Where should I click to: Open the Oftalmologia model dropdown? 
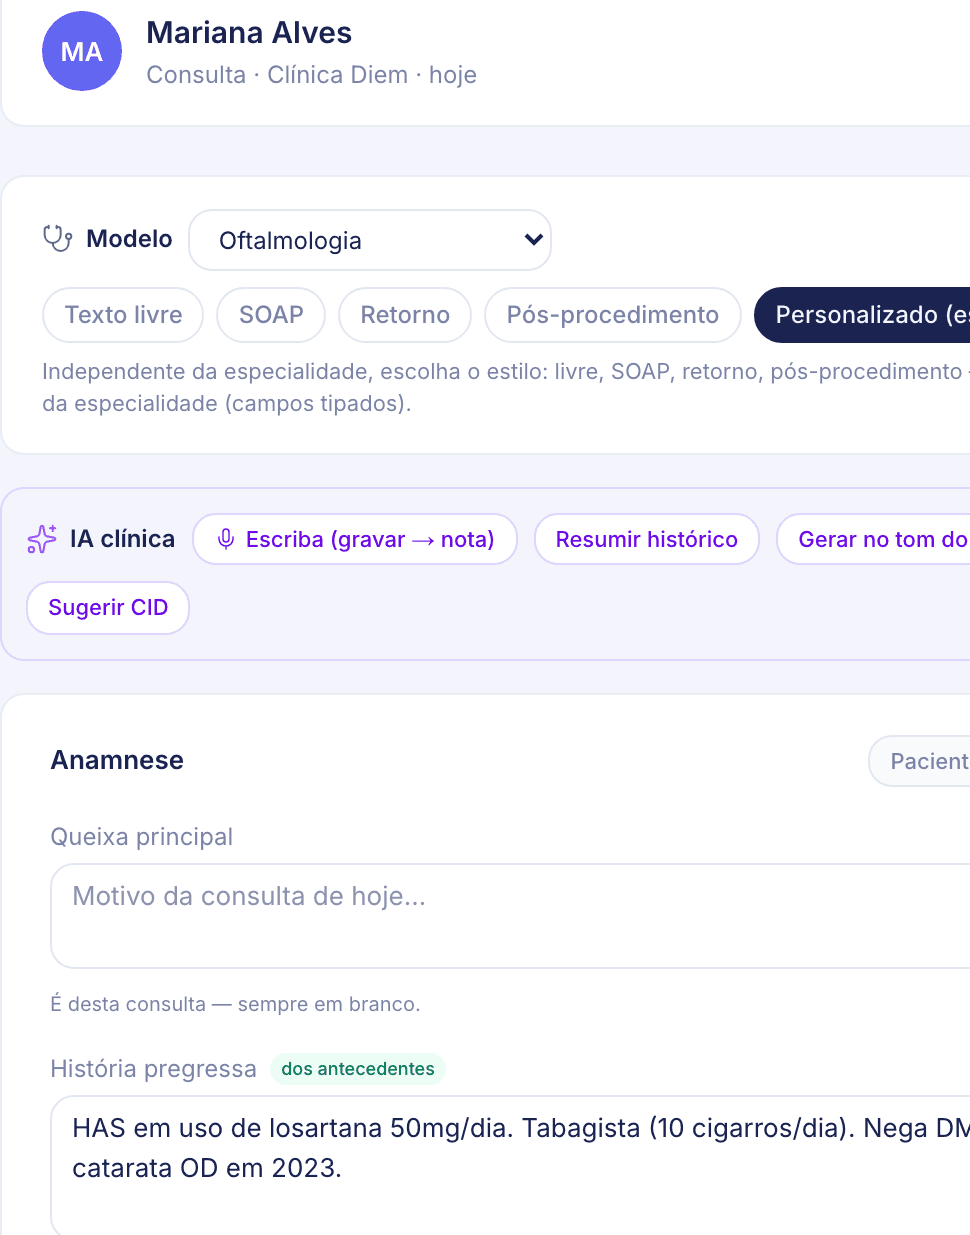(370, 240)
